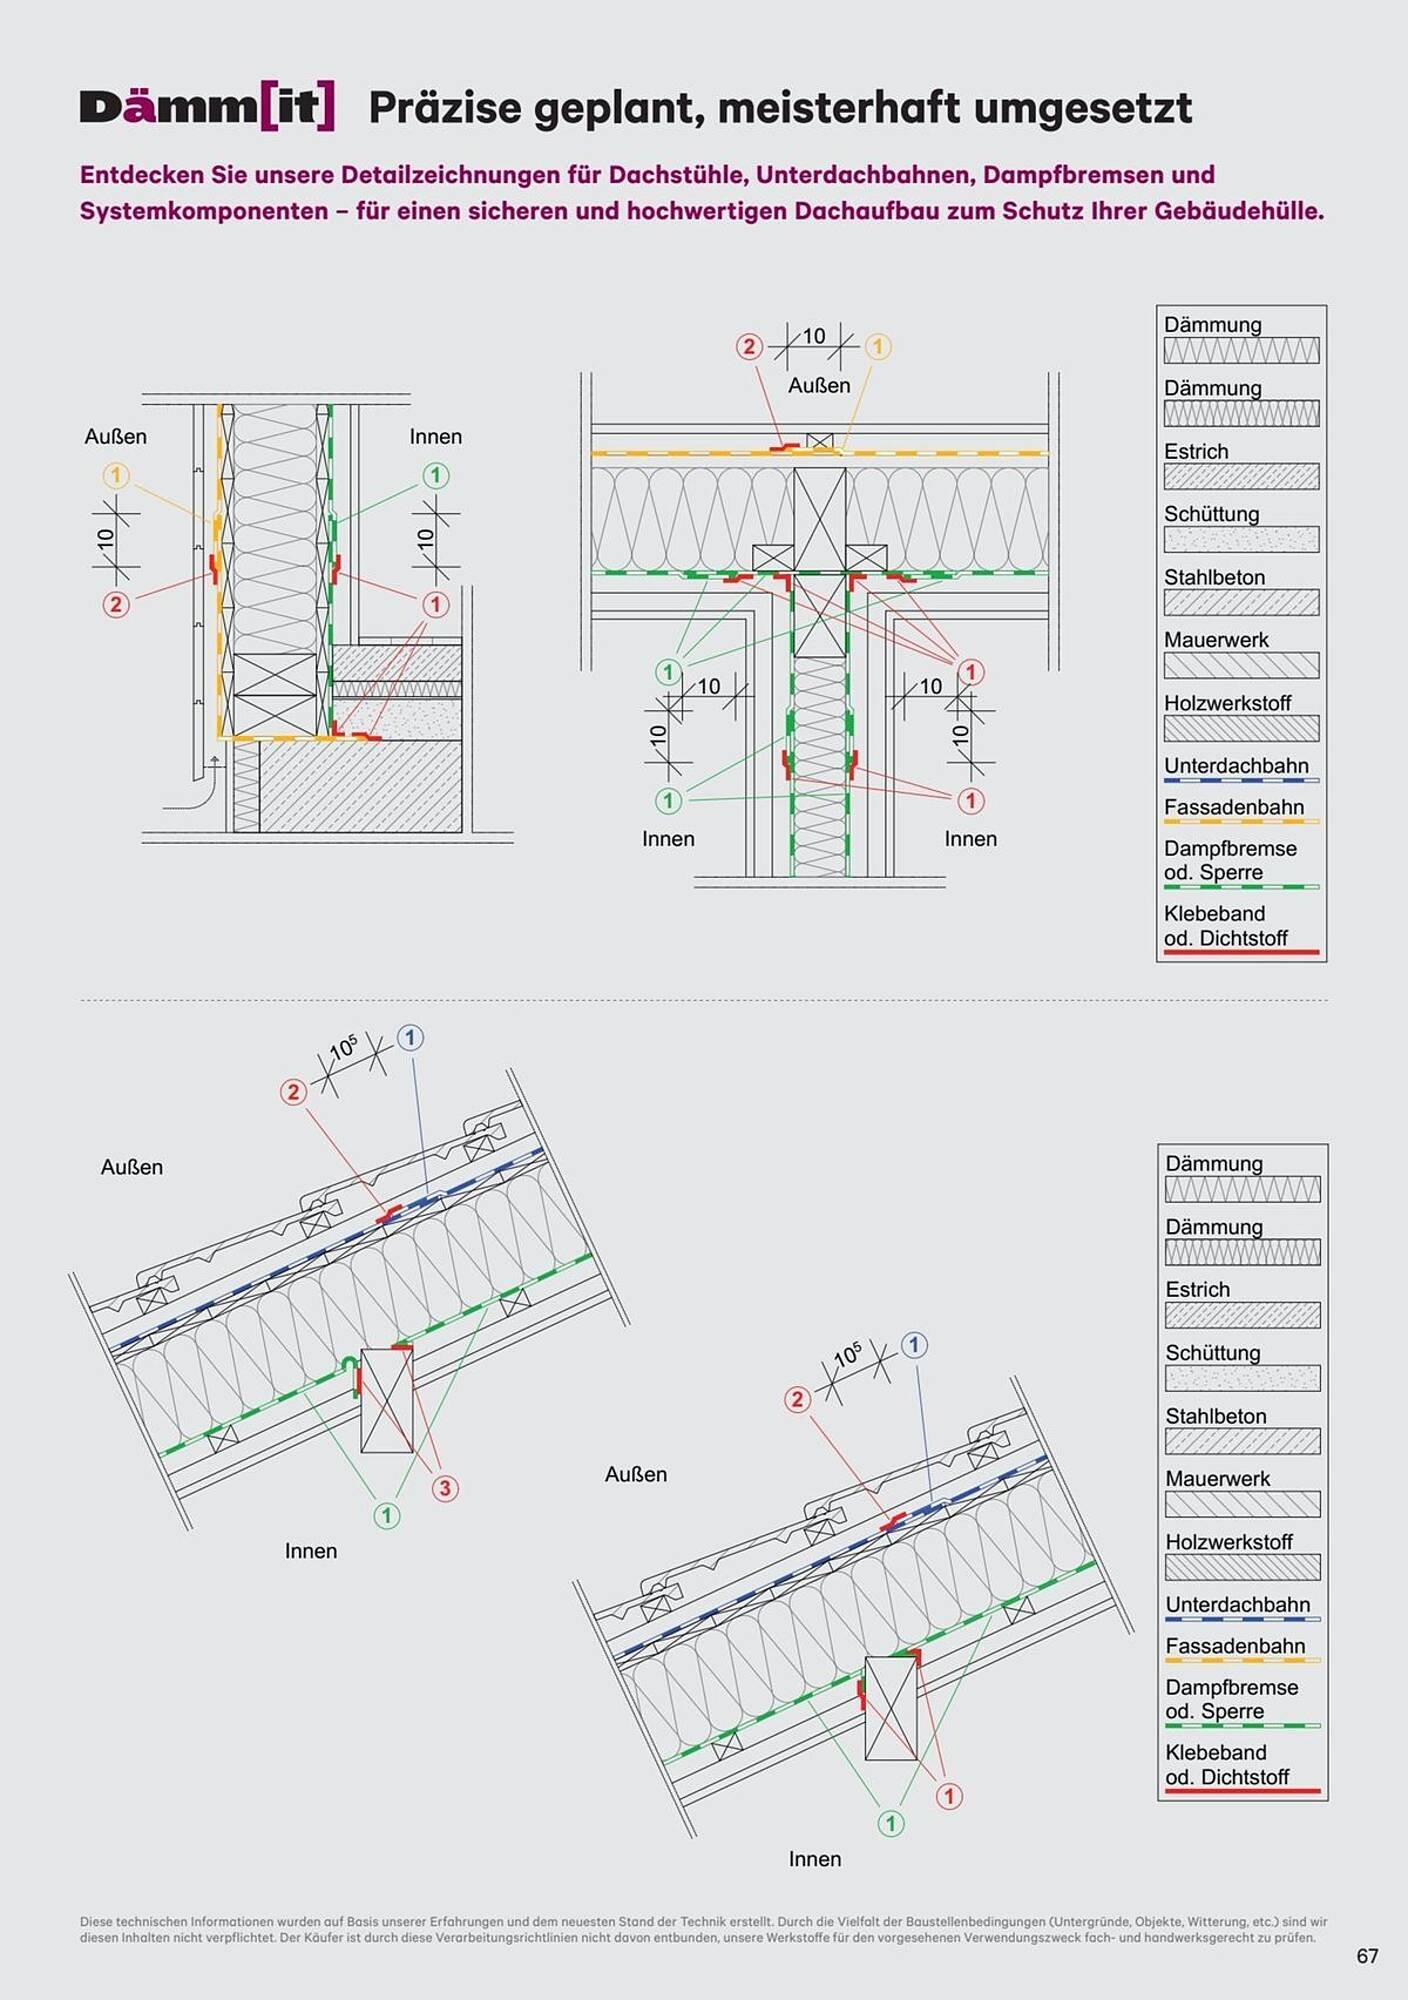
Task: Click the green Dampfbremse line in lower legend
Action: pyautogui.click(x=1242, y=1725)
